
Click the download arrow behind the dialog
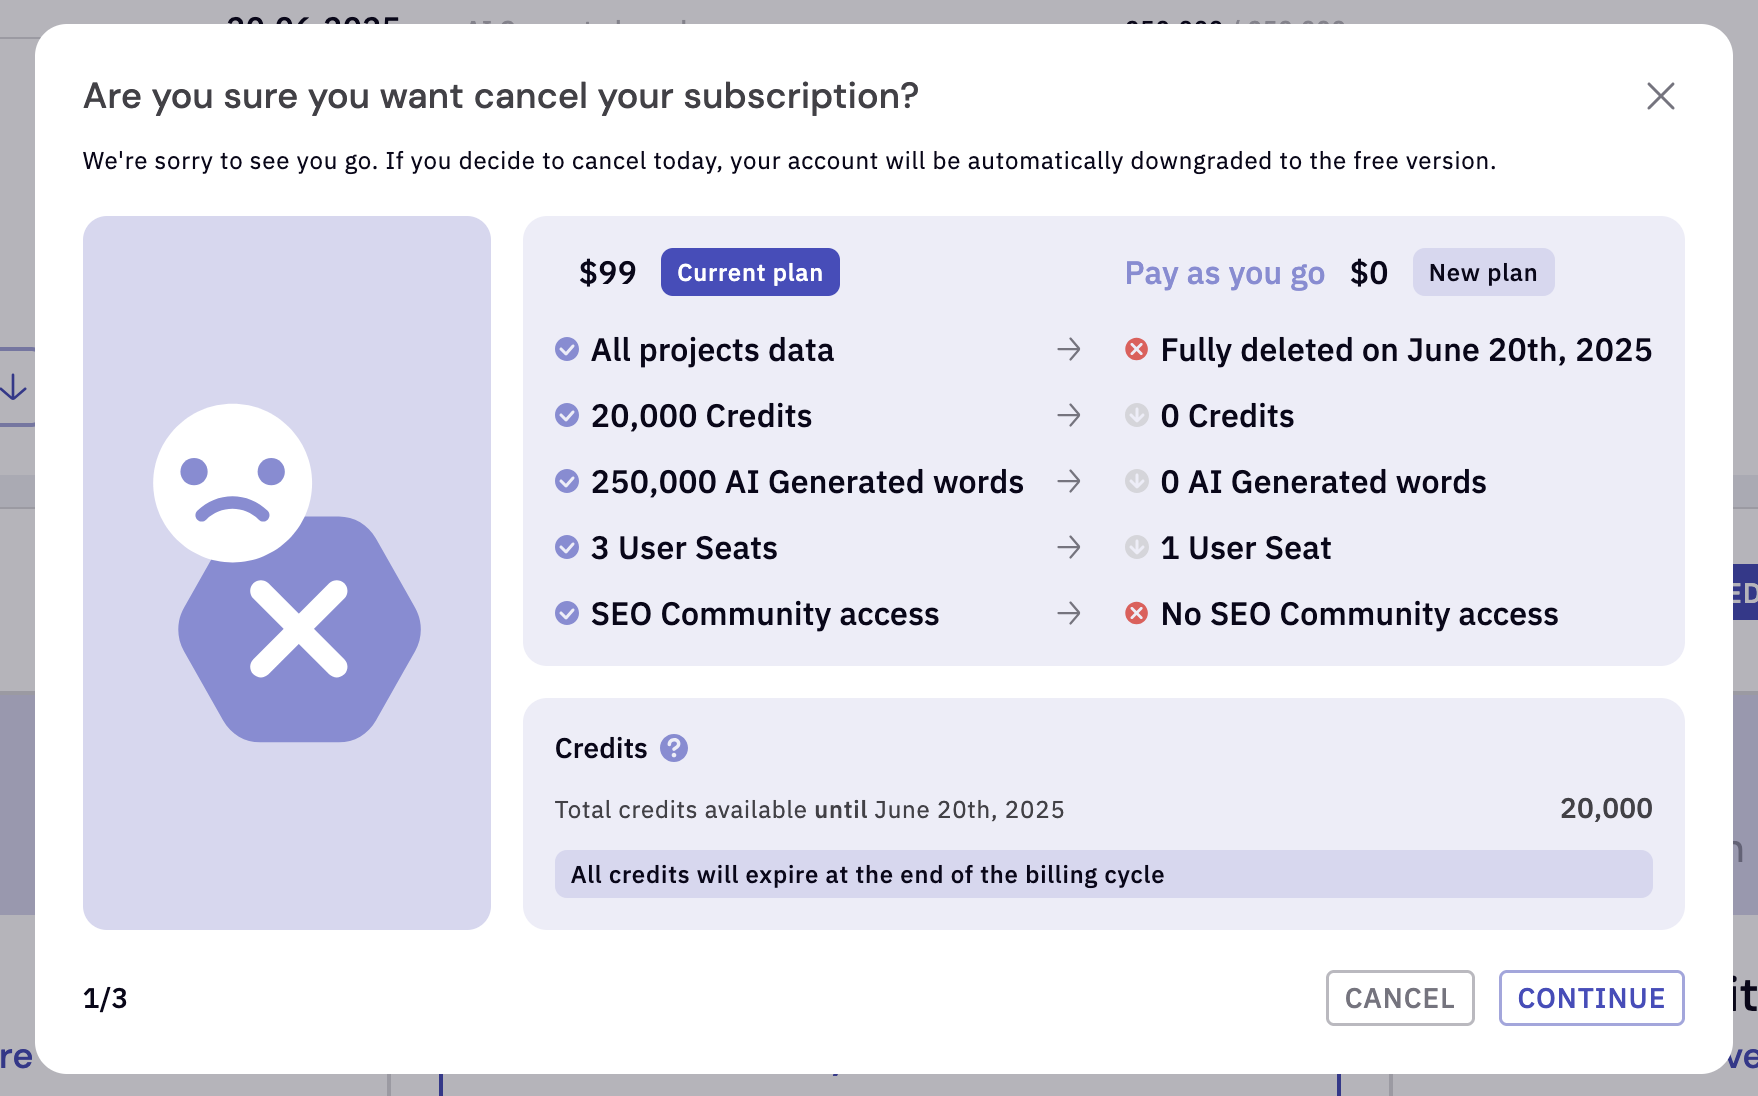tap(14, 387)
